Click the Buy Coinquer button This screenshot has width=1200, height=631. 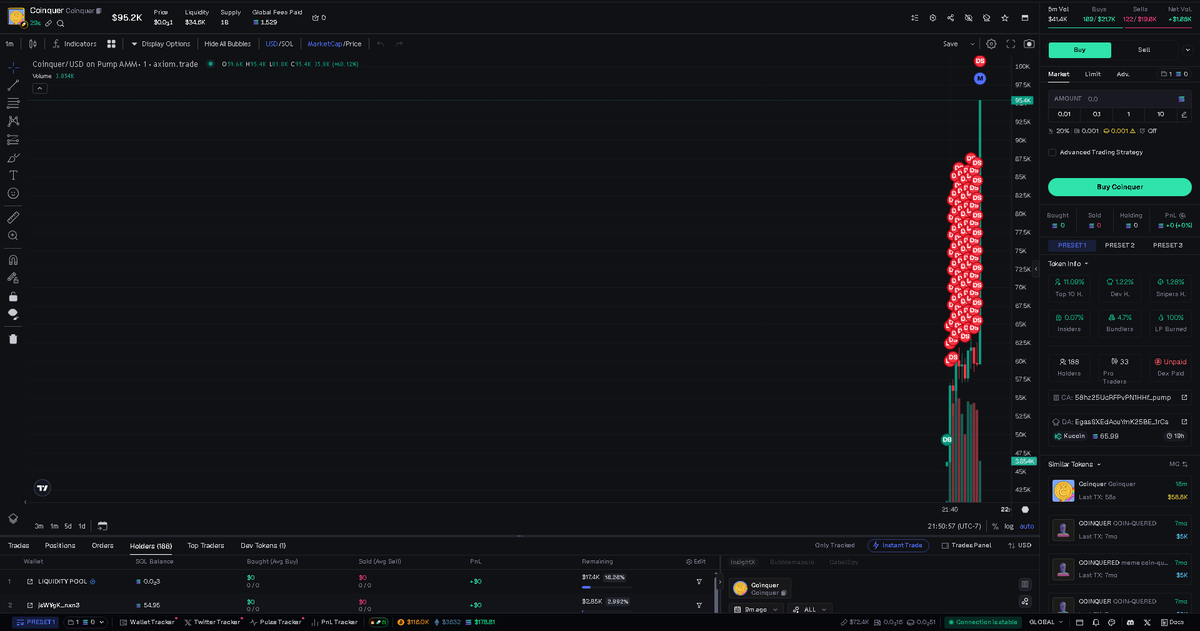coord(1120,186)
